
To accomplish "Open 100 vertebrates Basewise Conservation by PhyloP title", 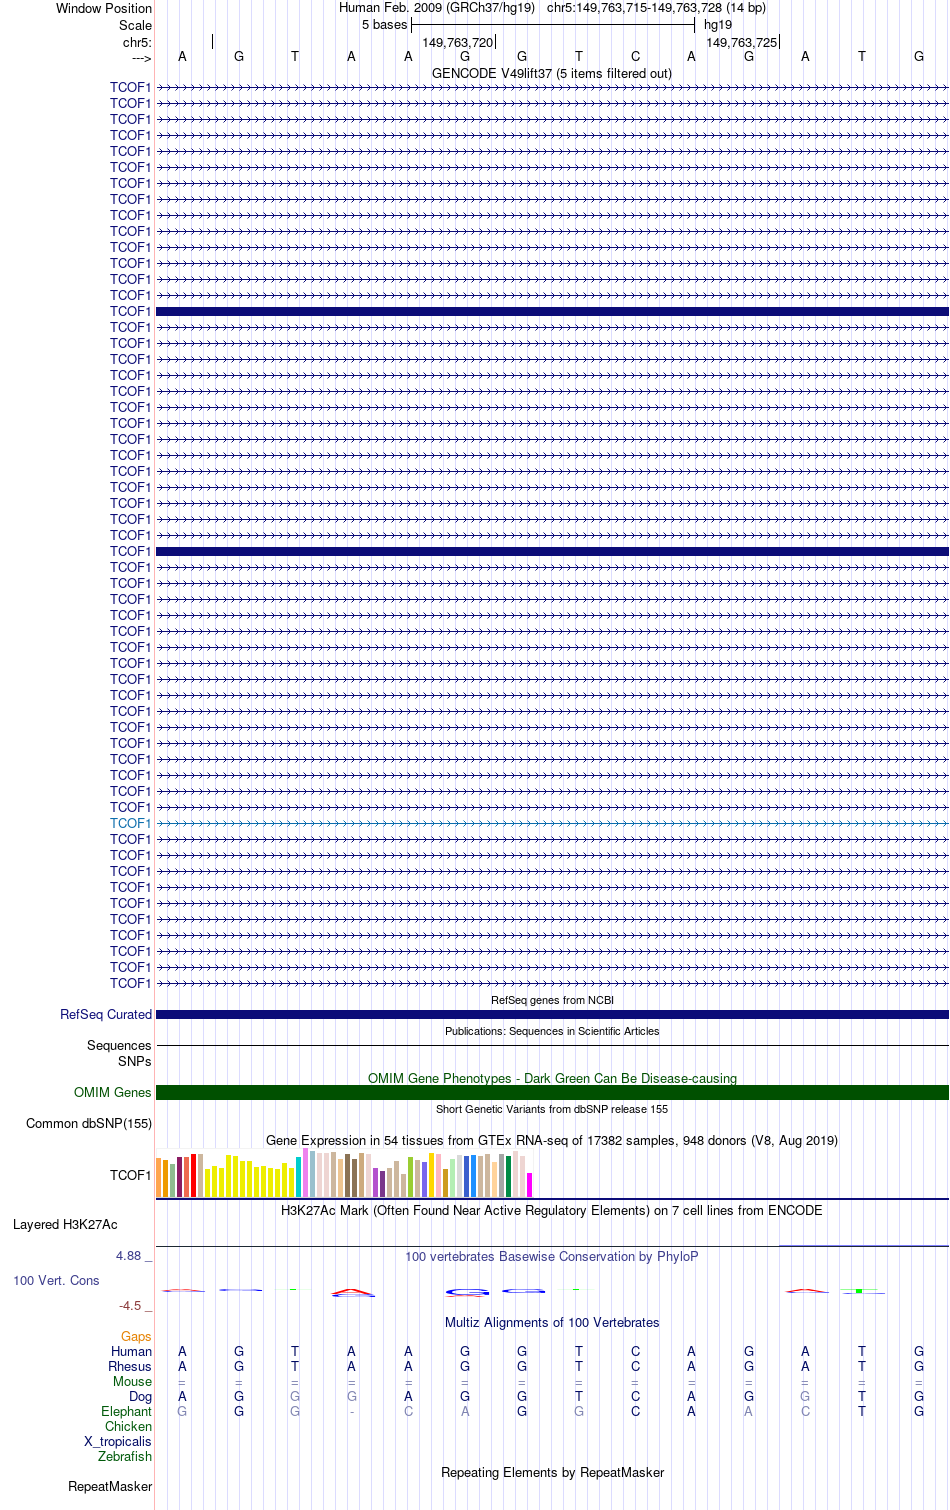I will coord(552,1256).
